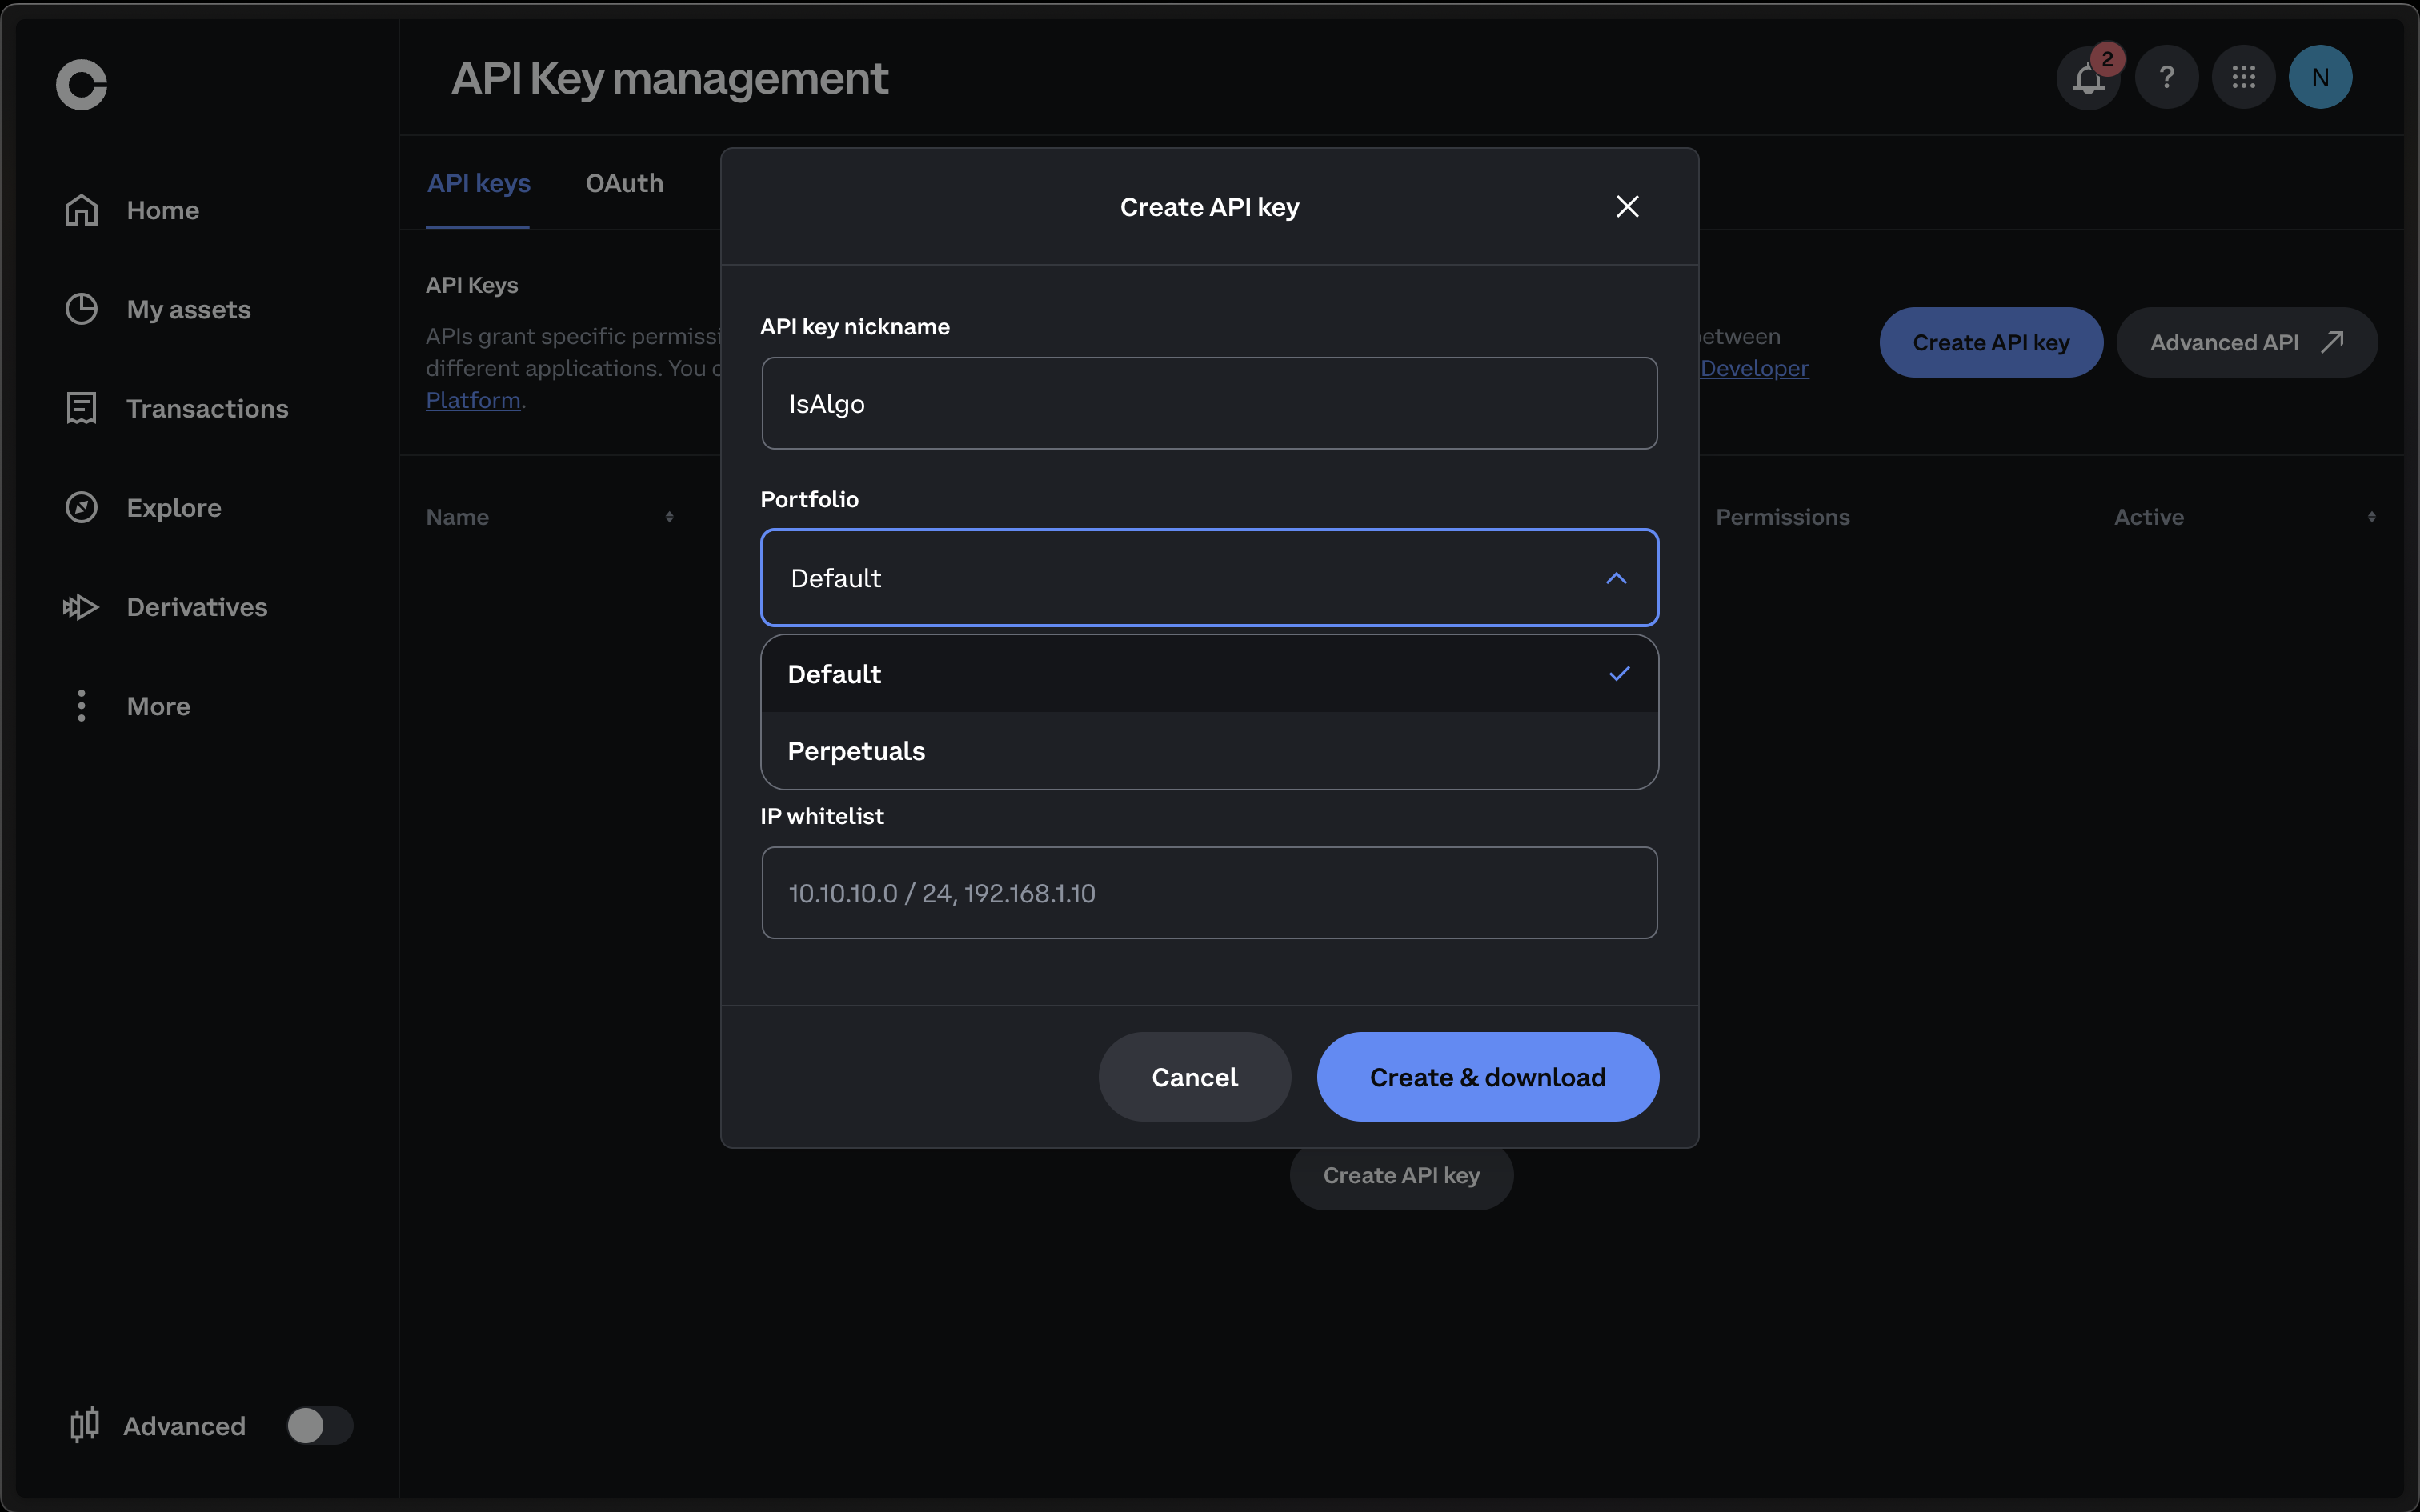Image resolution: width=2420 pixels, height=1512 pixels.
Task: Click Create & download button
Action: 1487,1077
